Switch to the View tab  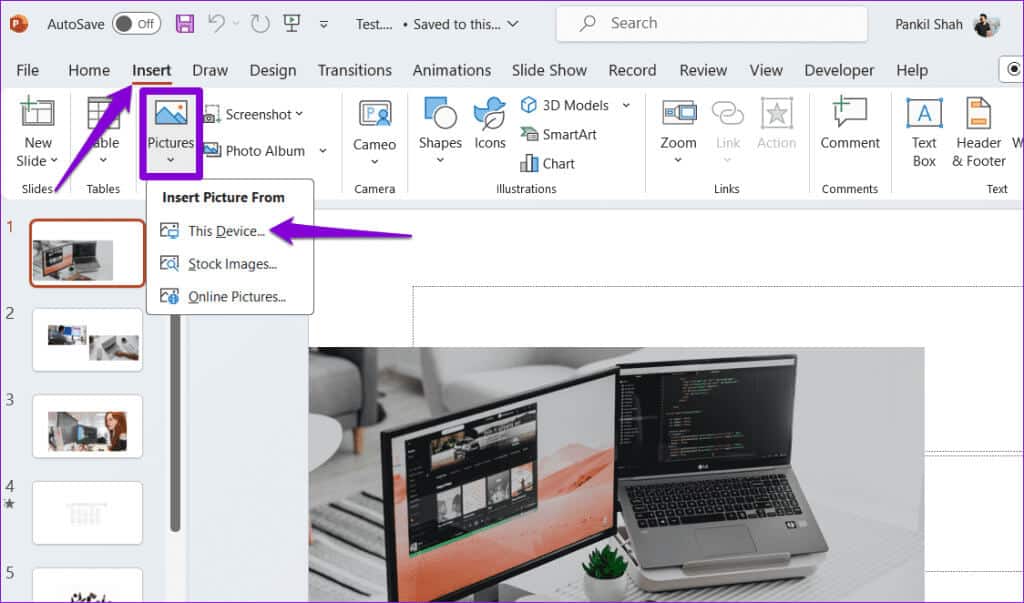tap(766, 70)
